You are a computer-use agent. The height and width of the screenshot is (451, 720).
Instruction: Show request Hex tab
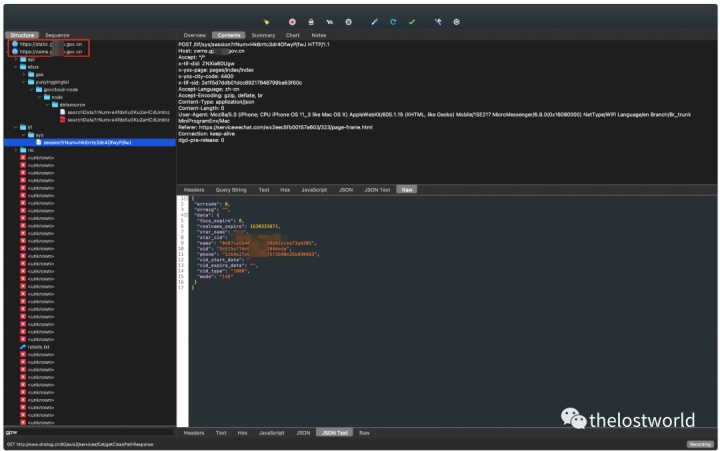click(285, 190)
